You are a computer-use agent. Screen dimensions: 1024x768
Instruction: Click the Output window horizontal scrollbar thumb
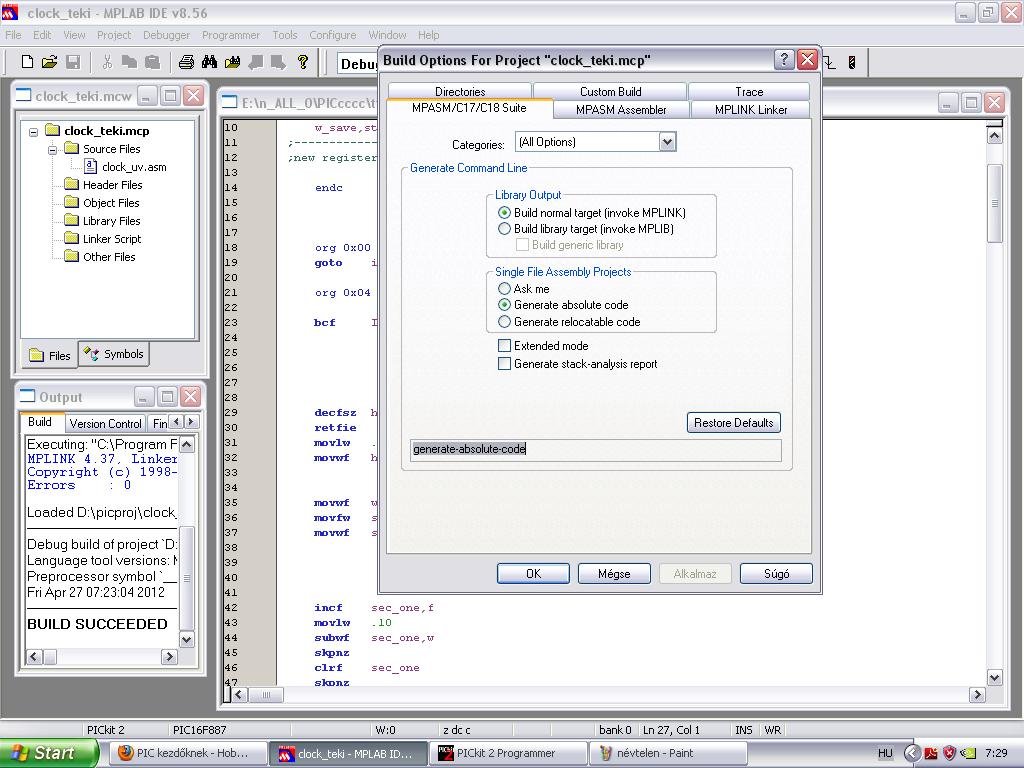click(50, 656)
